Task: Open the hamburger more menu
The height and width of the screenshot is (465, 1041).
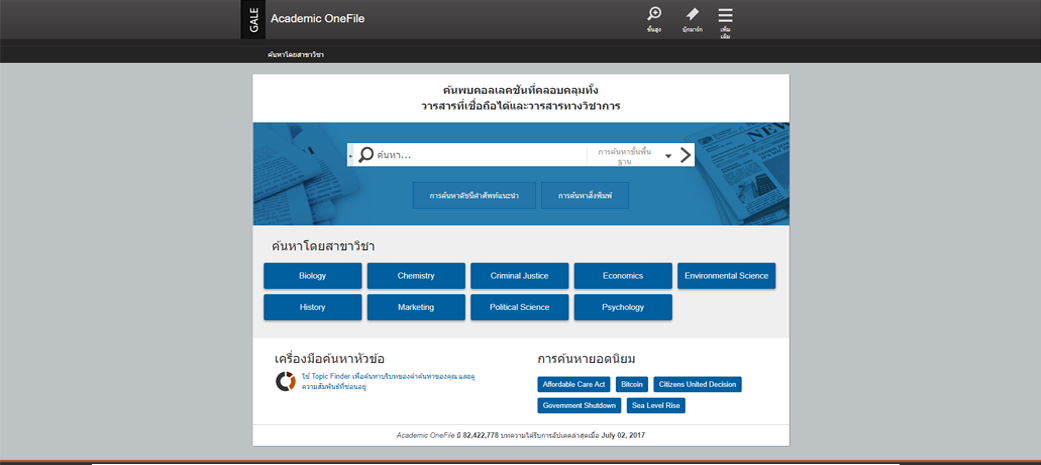Action: tap(726, 15)
